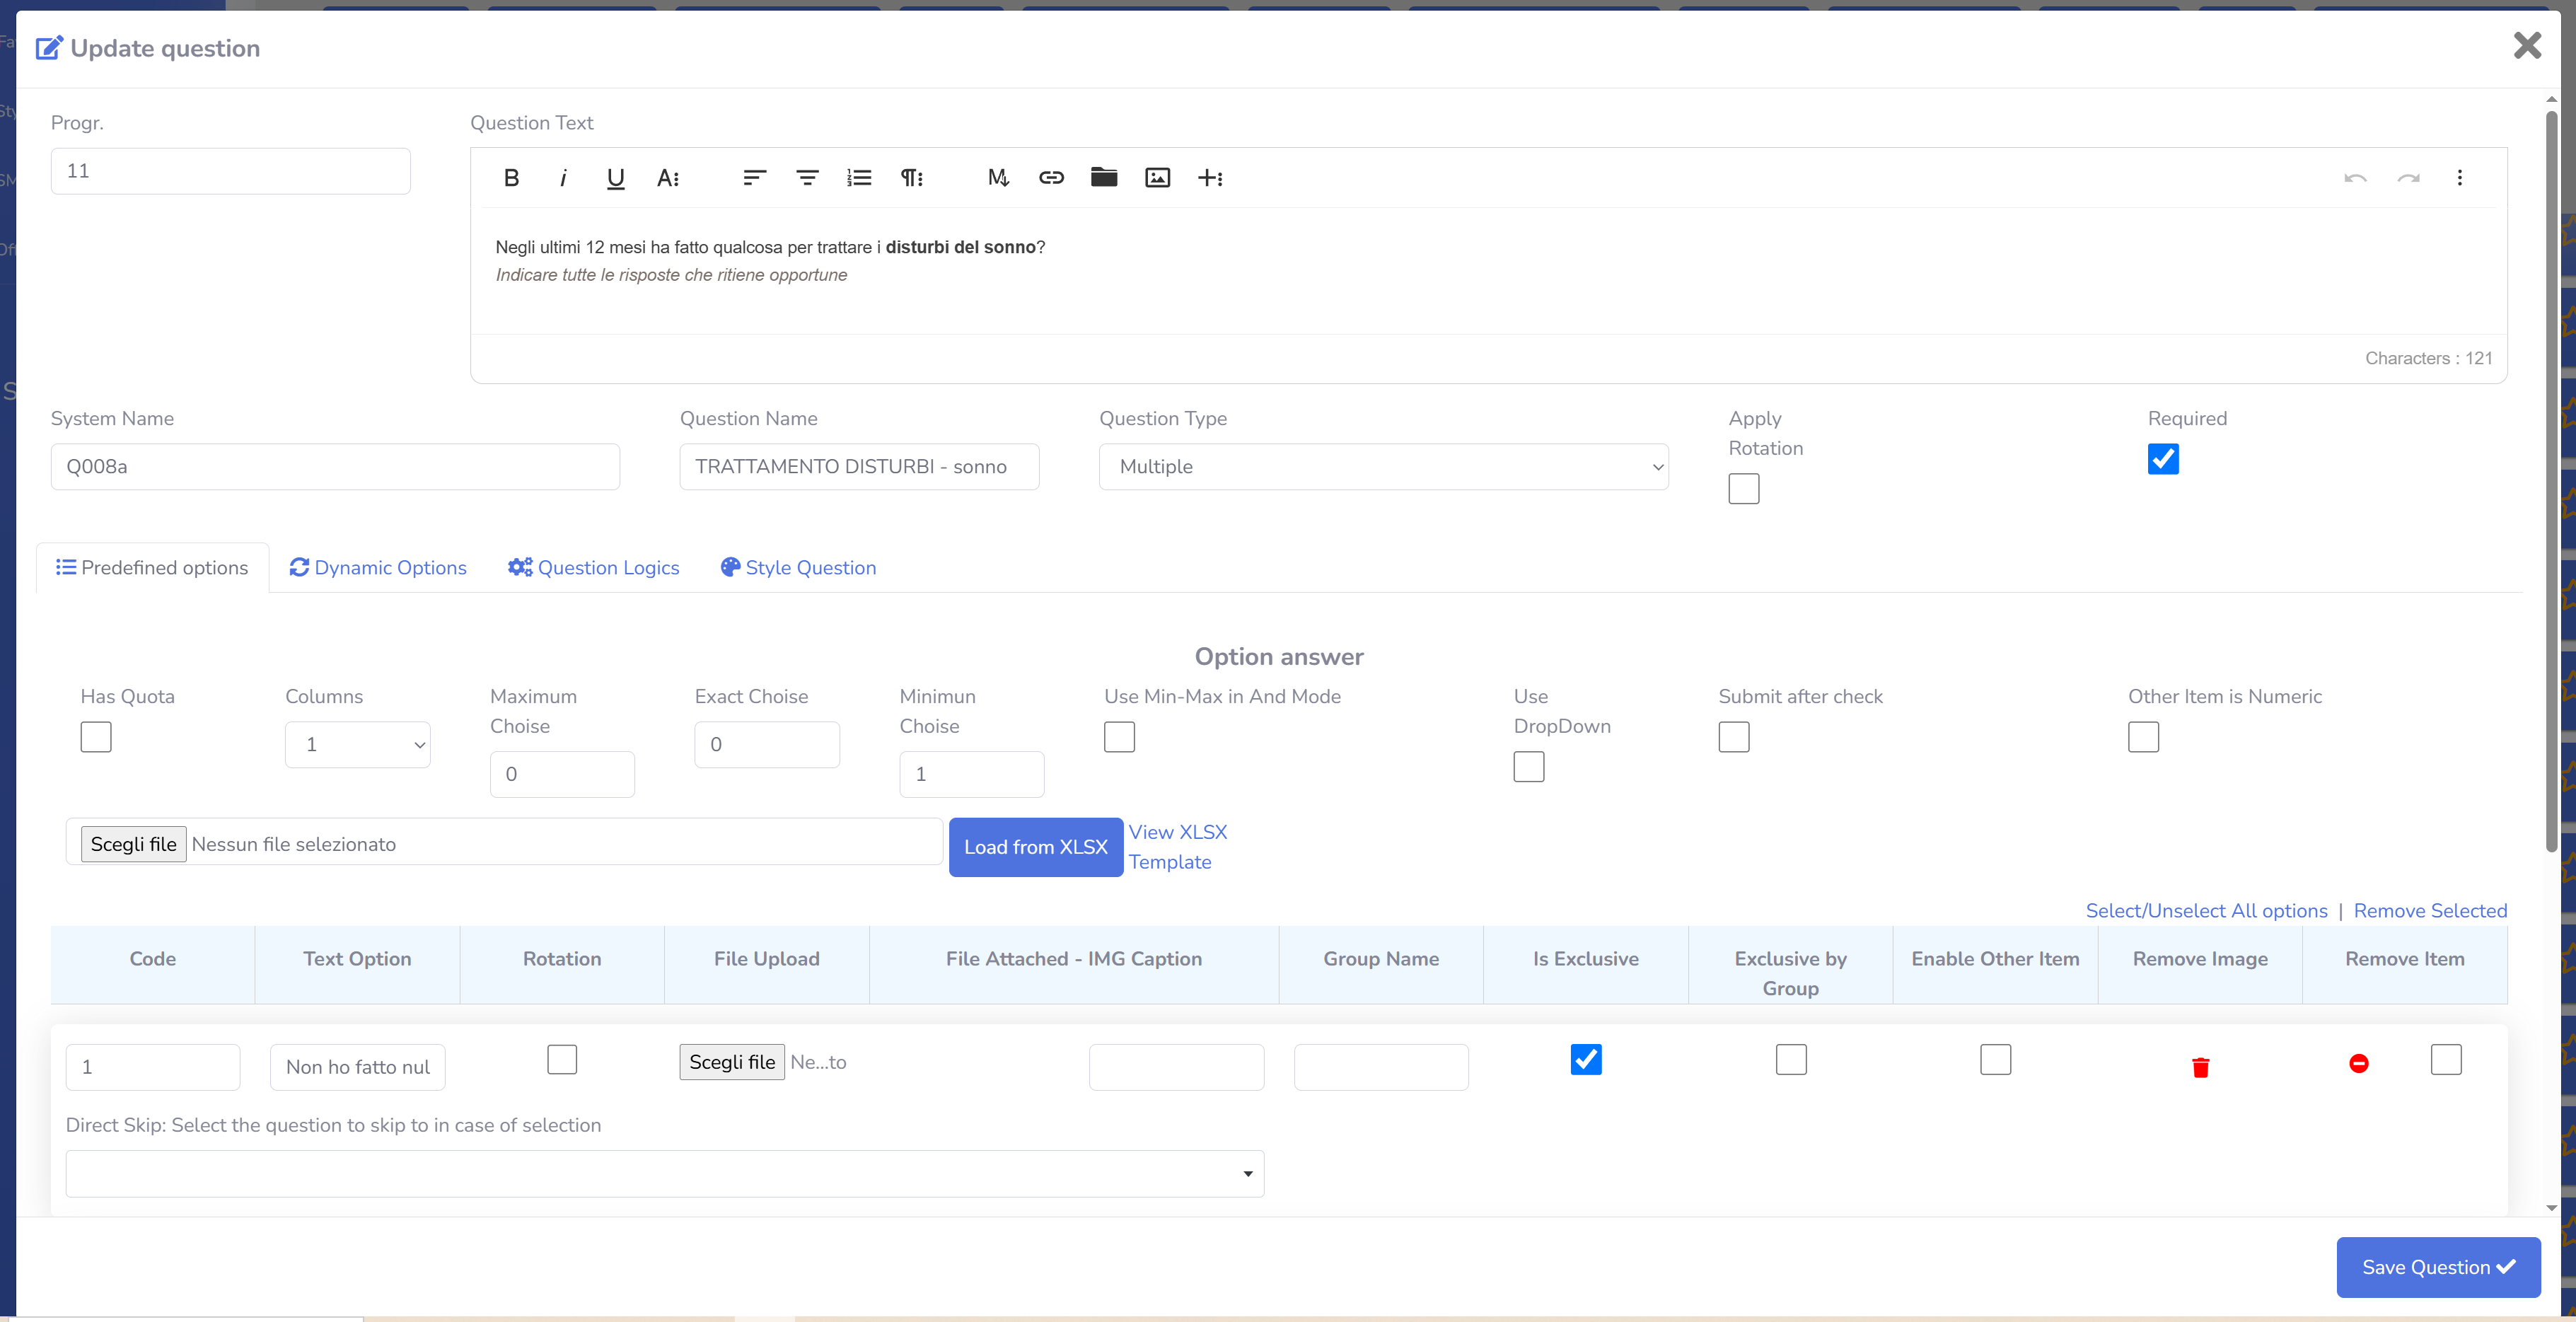Open the Question Logics tab

[593, 568]
